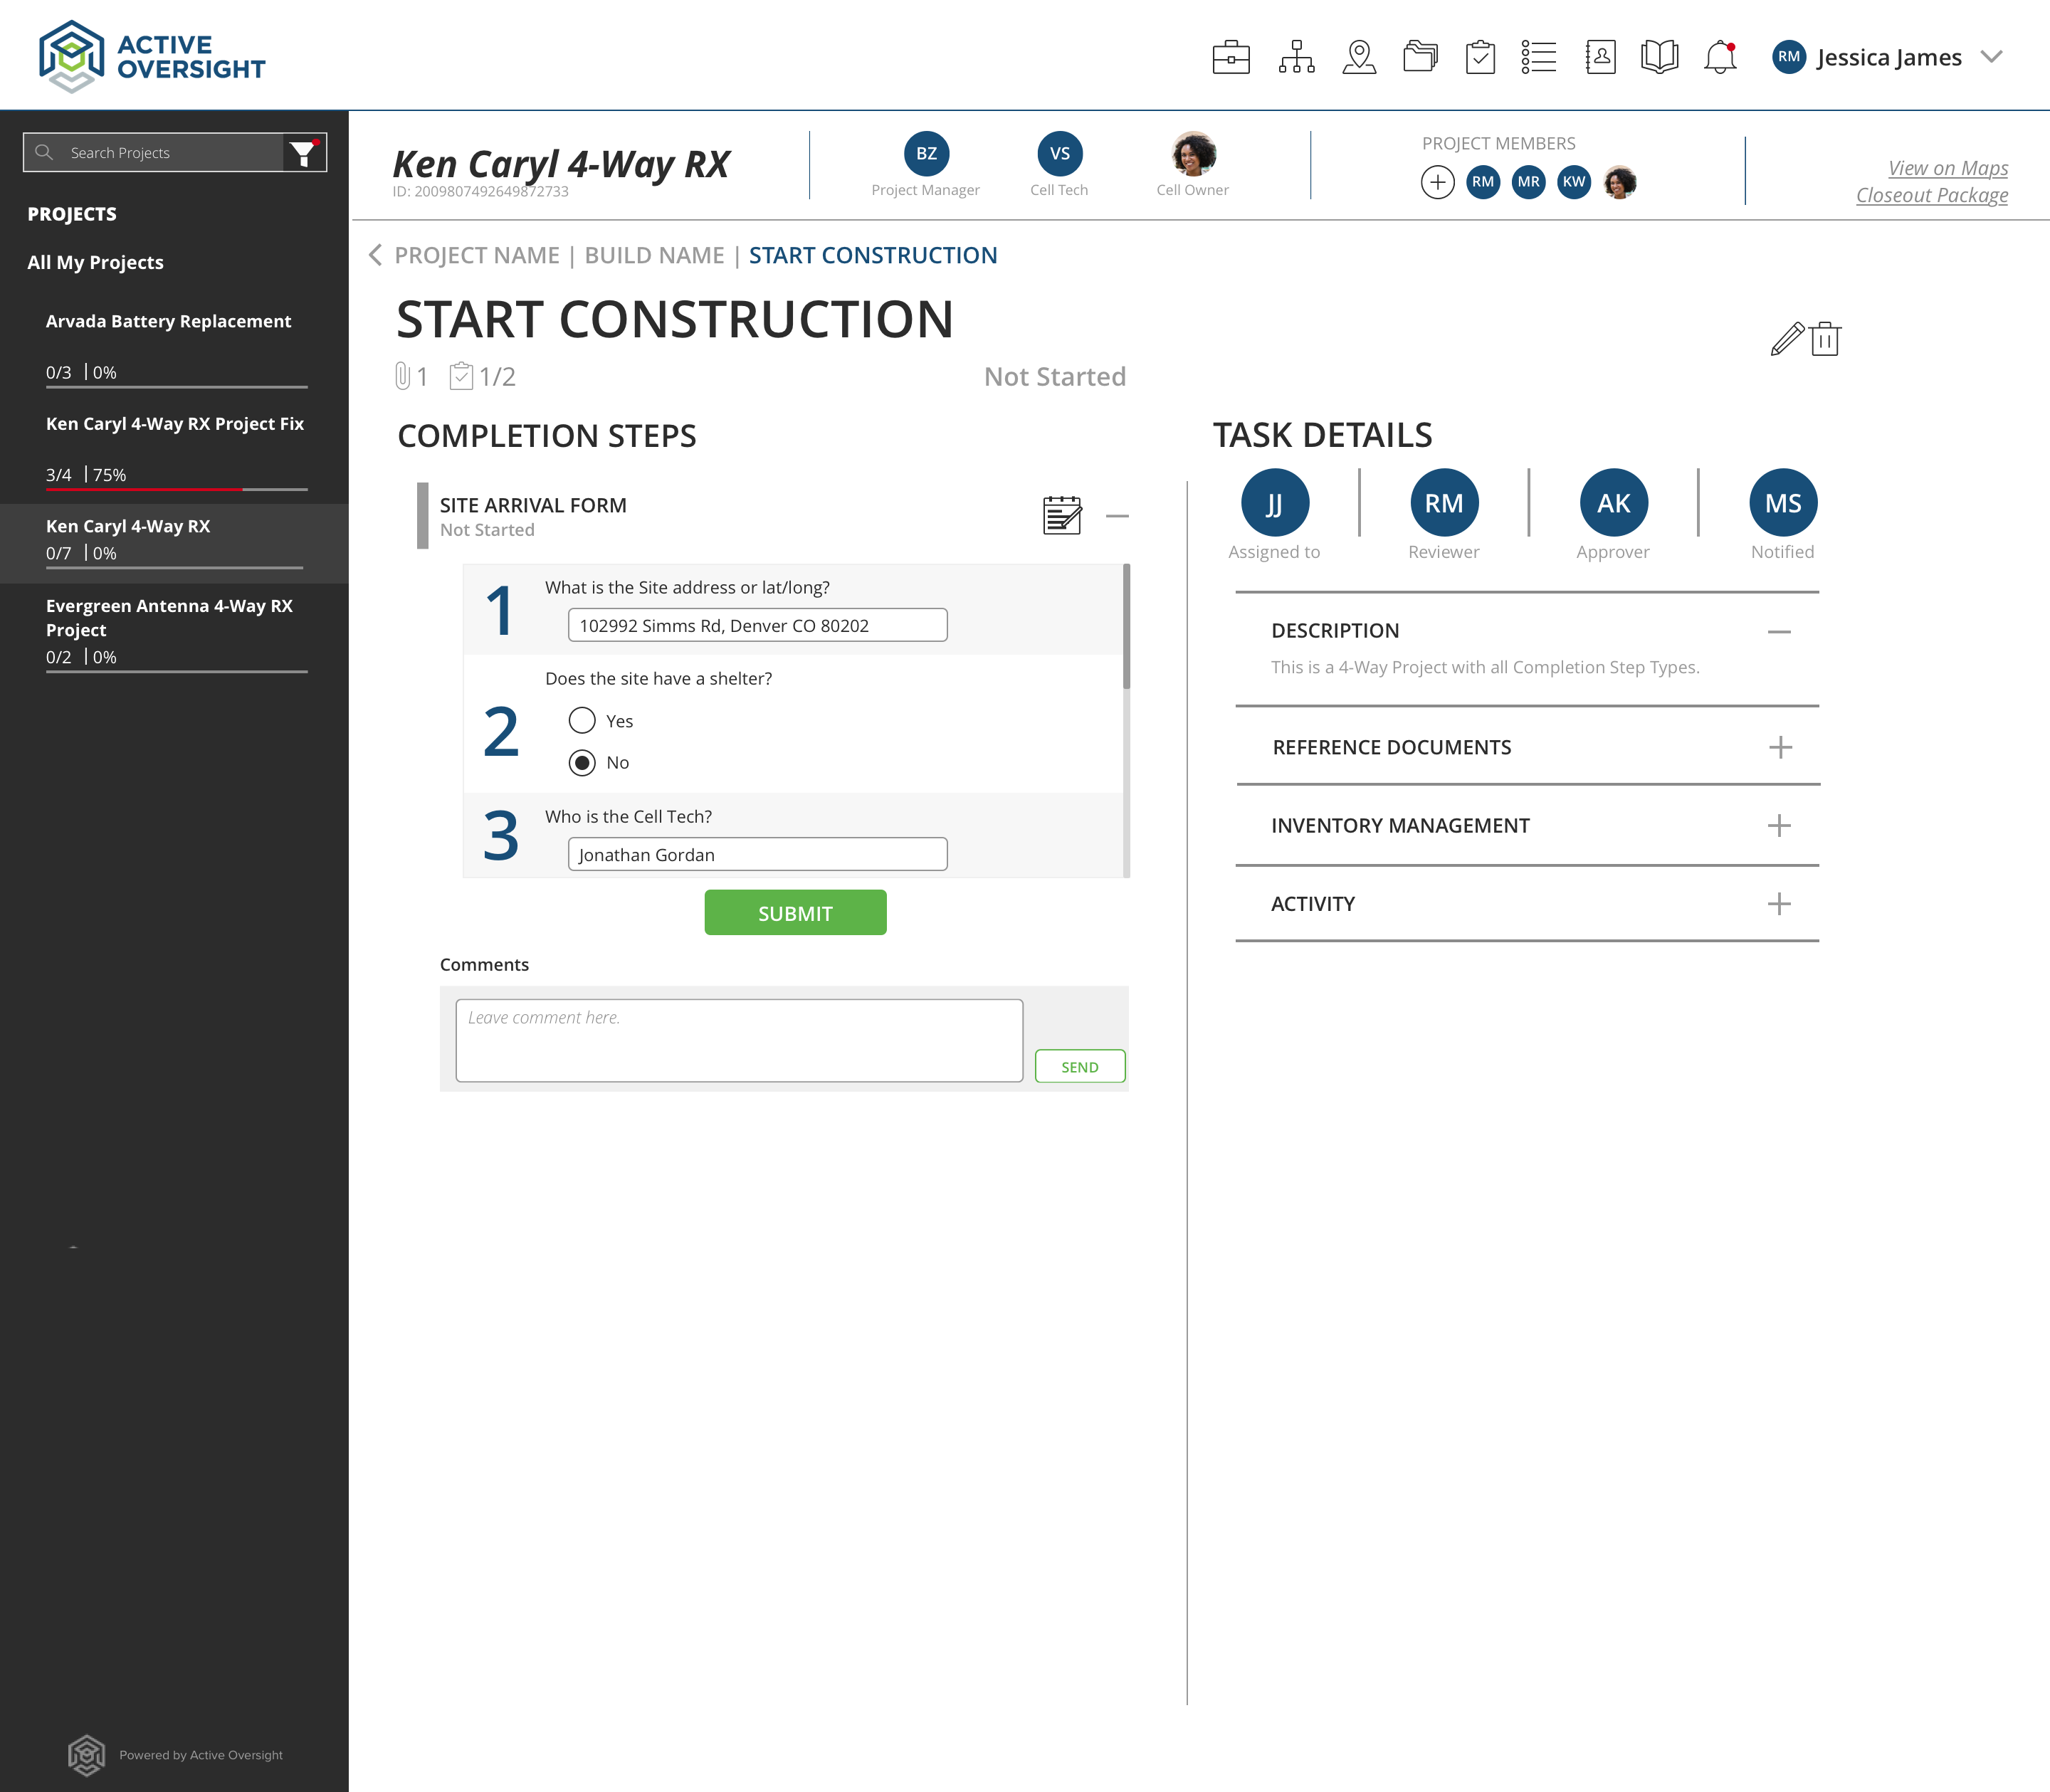The height and width of the screenshot is (1792, 2050).
Task: Select Yes for the site shelter question
Action: [x=583, y=720]
